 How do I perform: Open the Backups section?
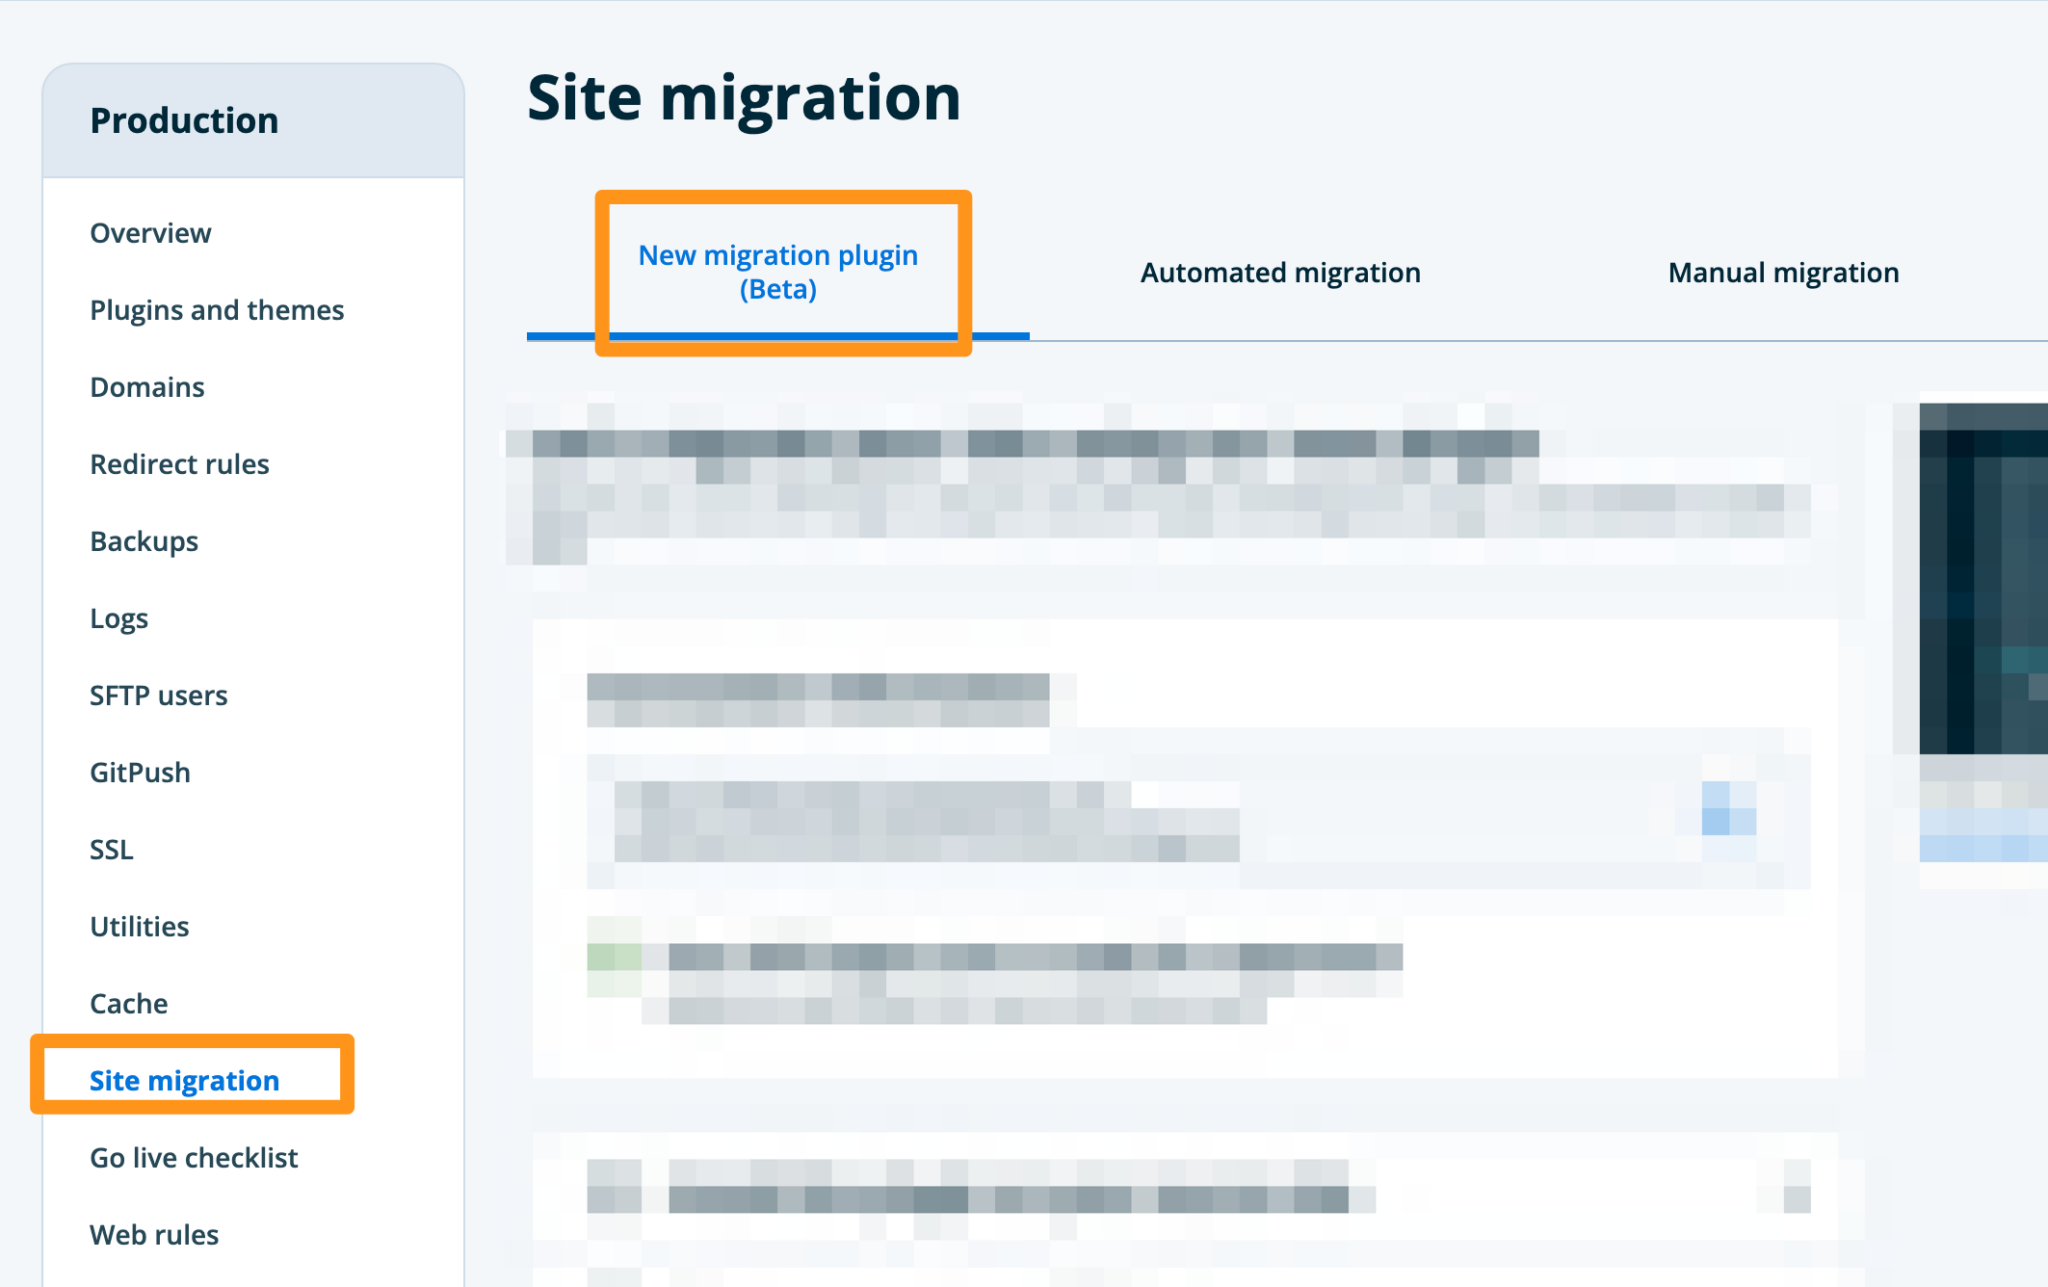point(144,541)
